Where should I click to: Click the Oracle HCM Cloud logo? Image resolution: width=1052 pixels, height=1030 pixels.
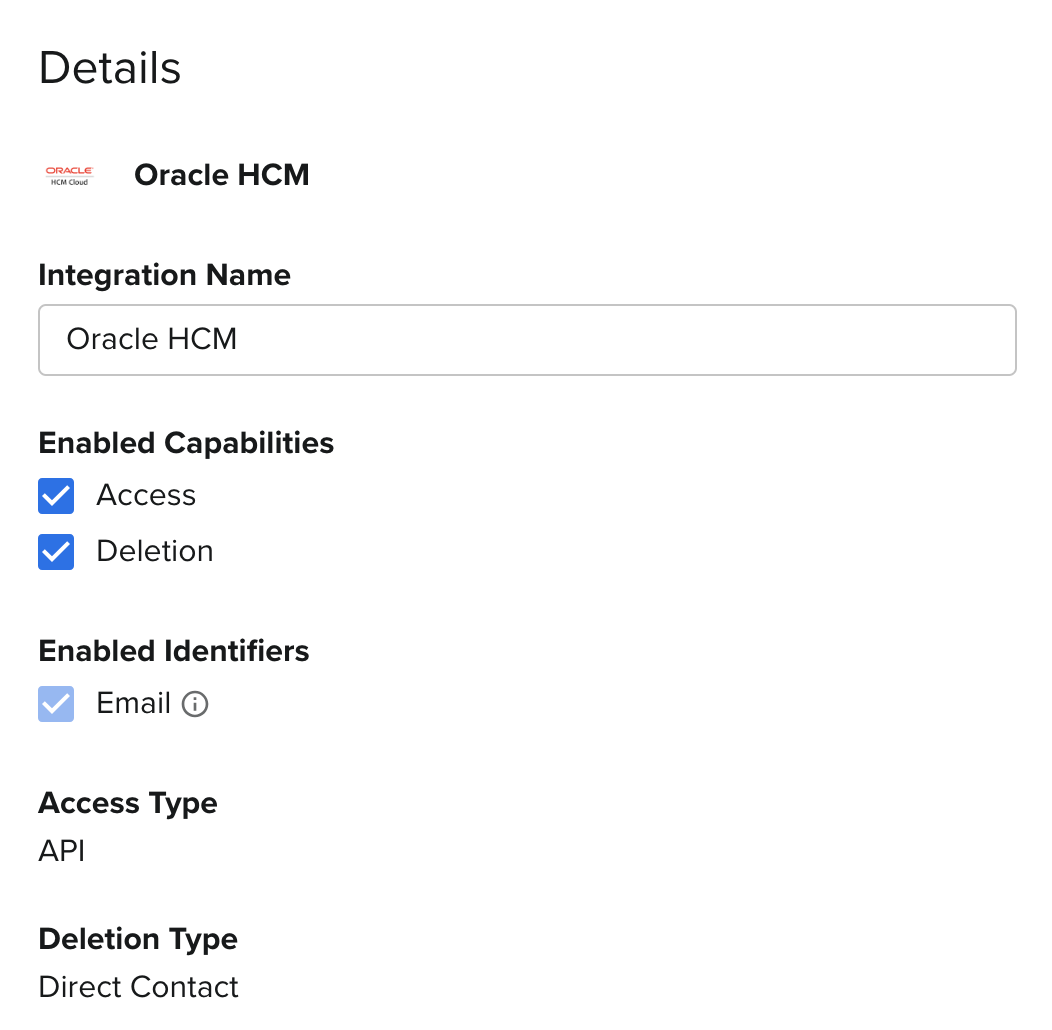click(x=69, y=176)
